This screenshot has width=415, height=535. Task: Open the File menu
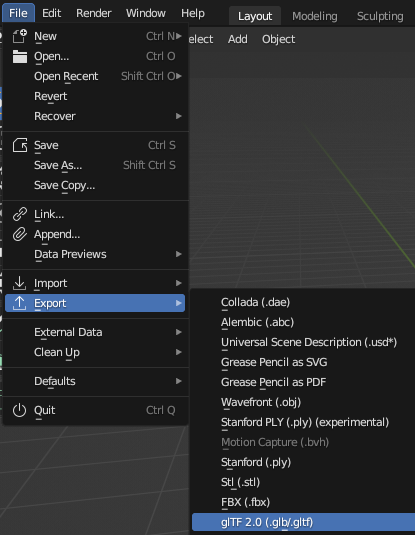18,13
